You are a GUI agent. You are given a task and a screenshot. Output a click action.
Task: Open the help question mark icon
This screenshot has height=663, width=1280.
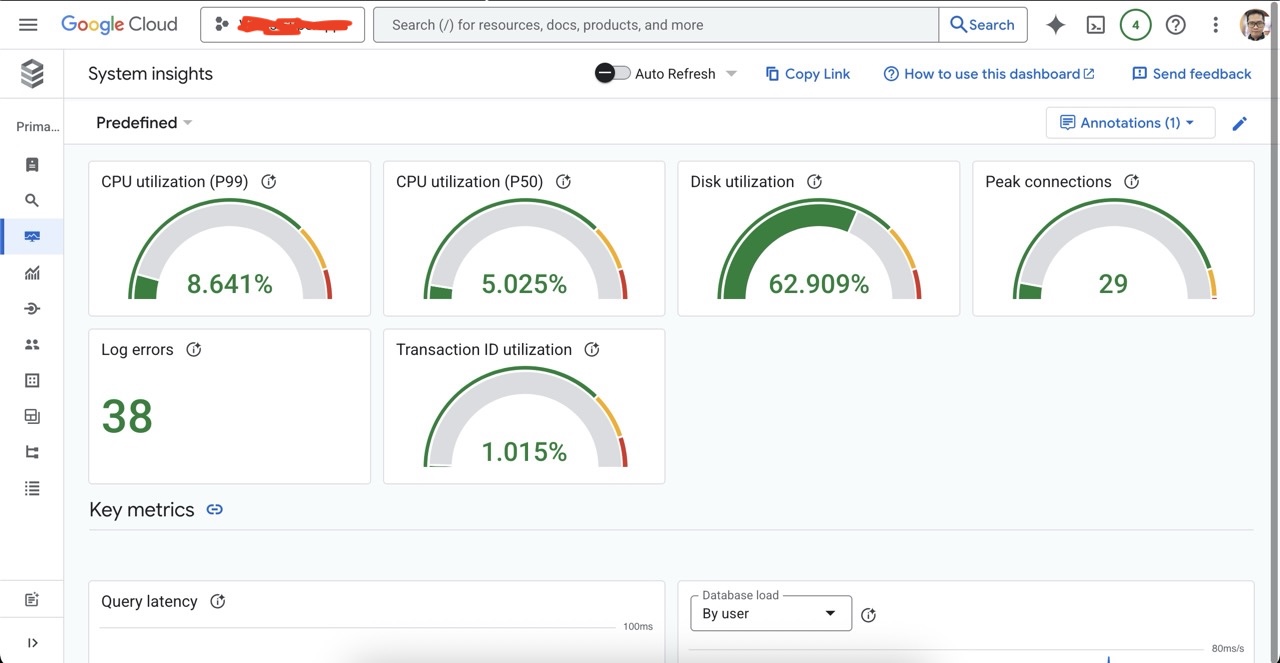pyautogui.click(x=1176, y=25)
